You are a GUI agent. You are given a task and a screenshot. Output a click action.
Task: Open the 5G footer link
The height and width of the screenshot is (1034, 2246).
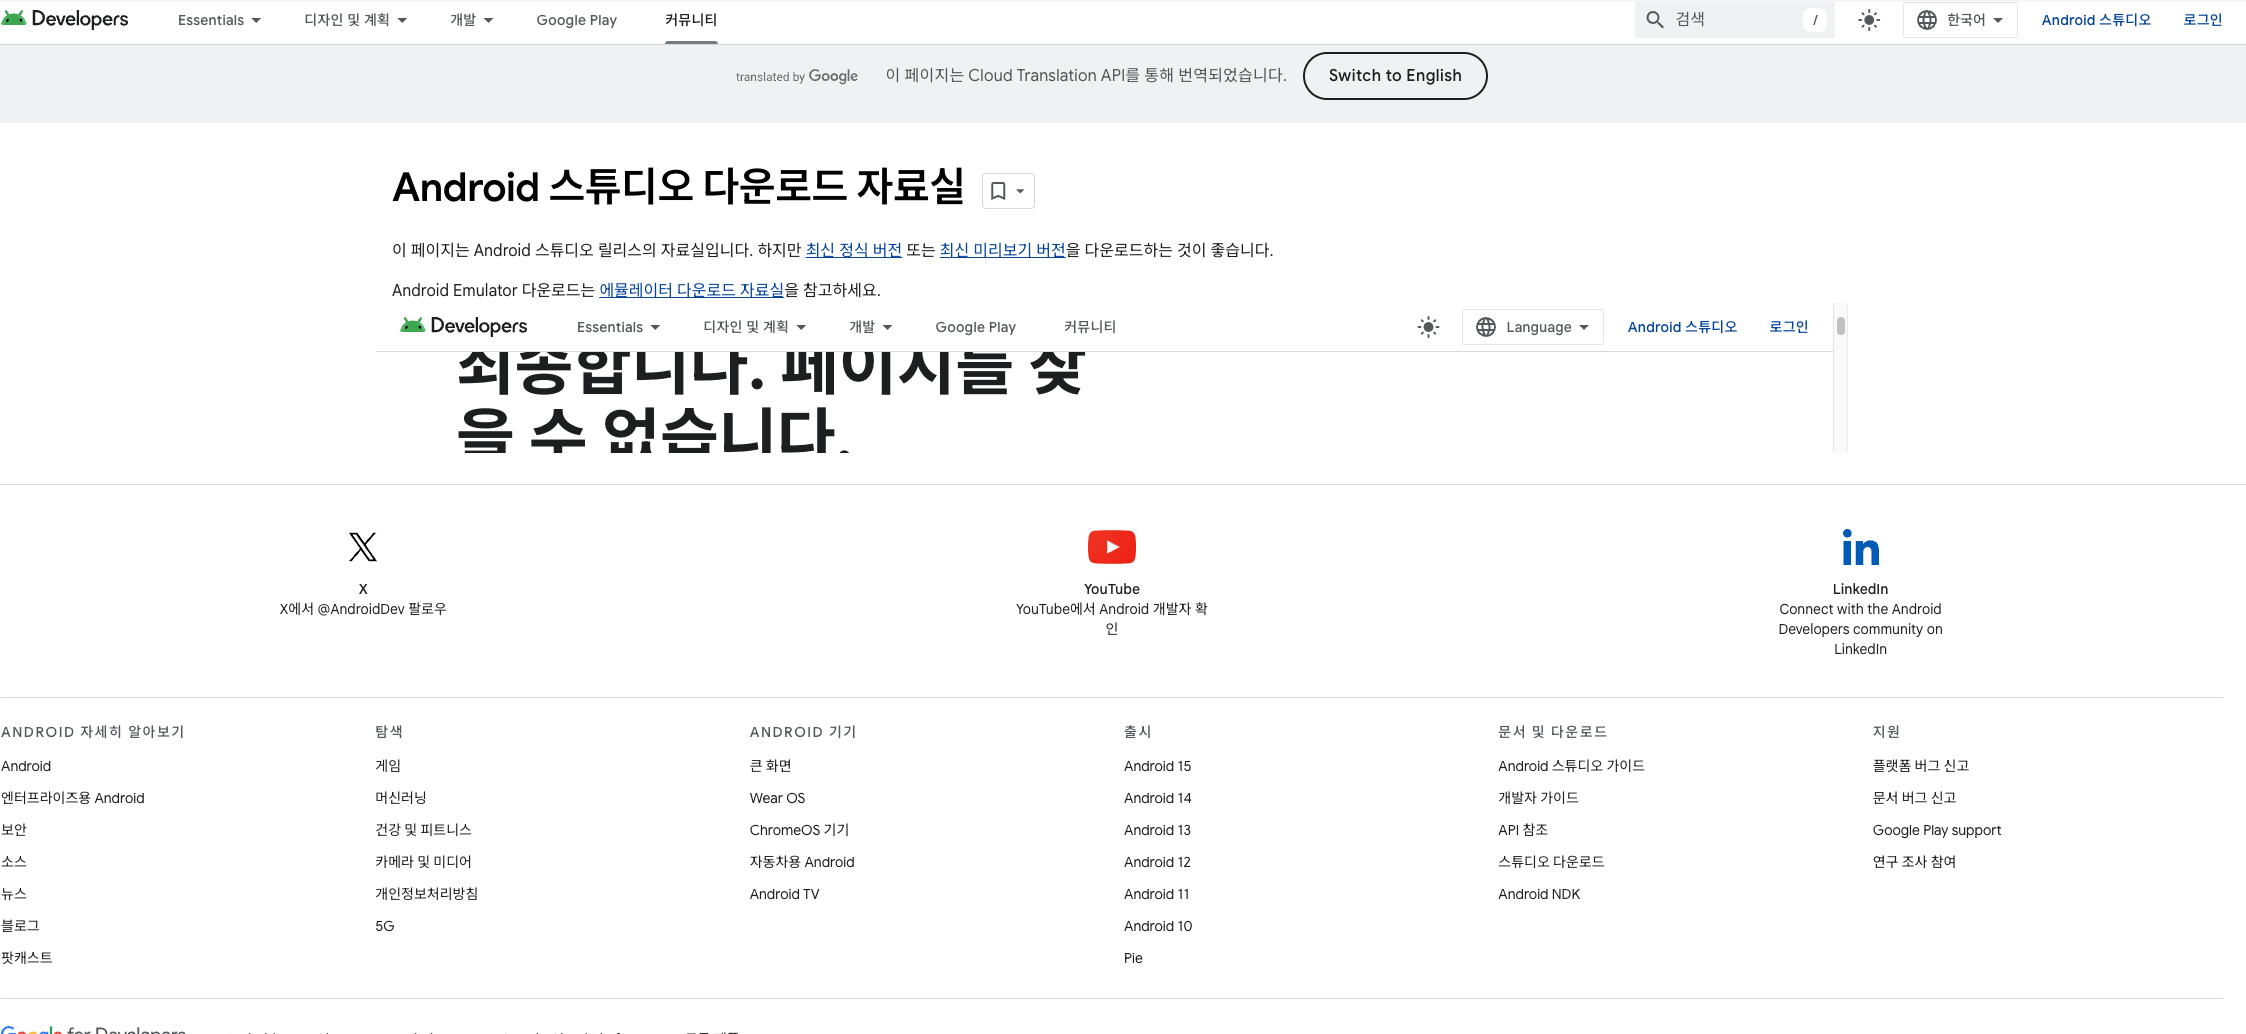pyautogui.click(x=385, y=926)
